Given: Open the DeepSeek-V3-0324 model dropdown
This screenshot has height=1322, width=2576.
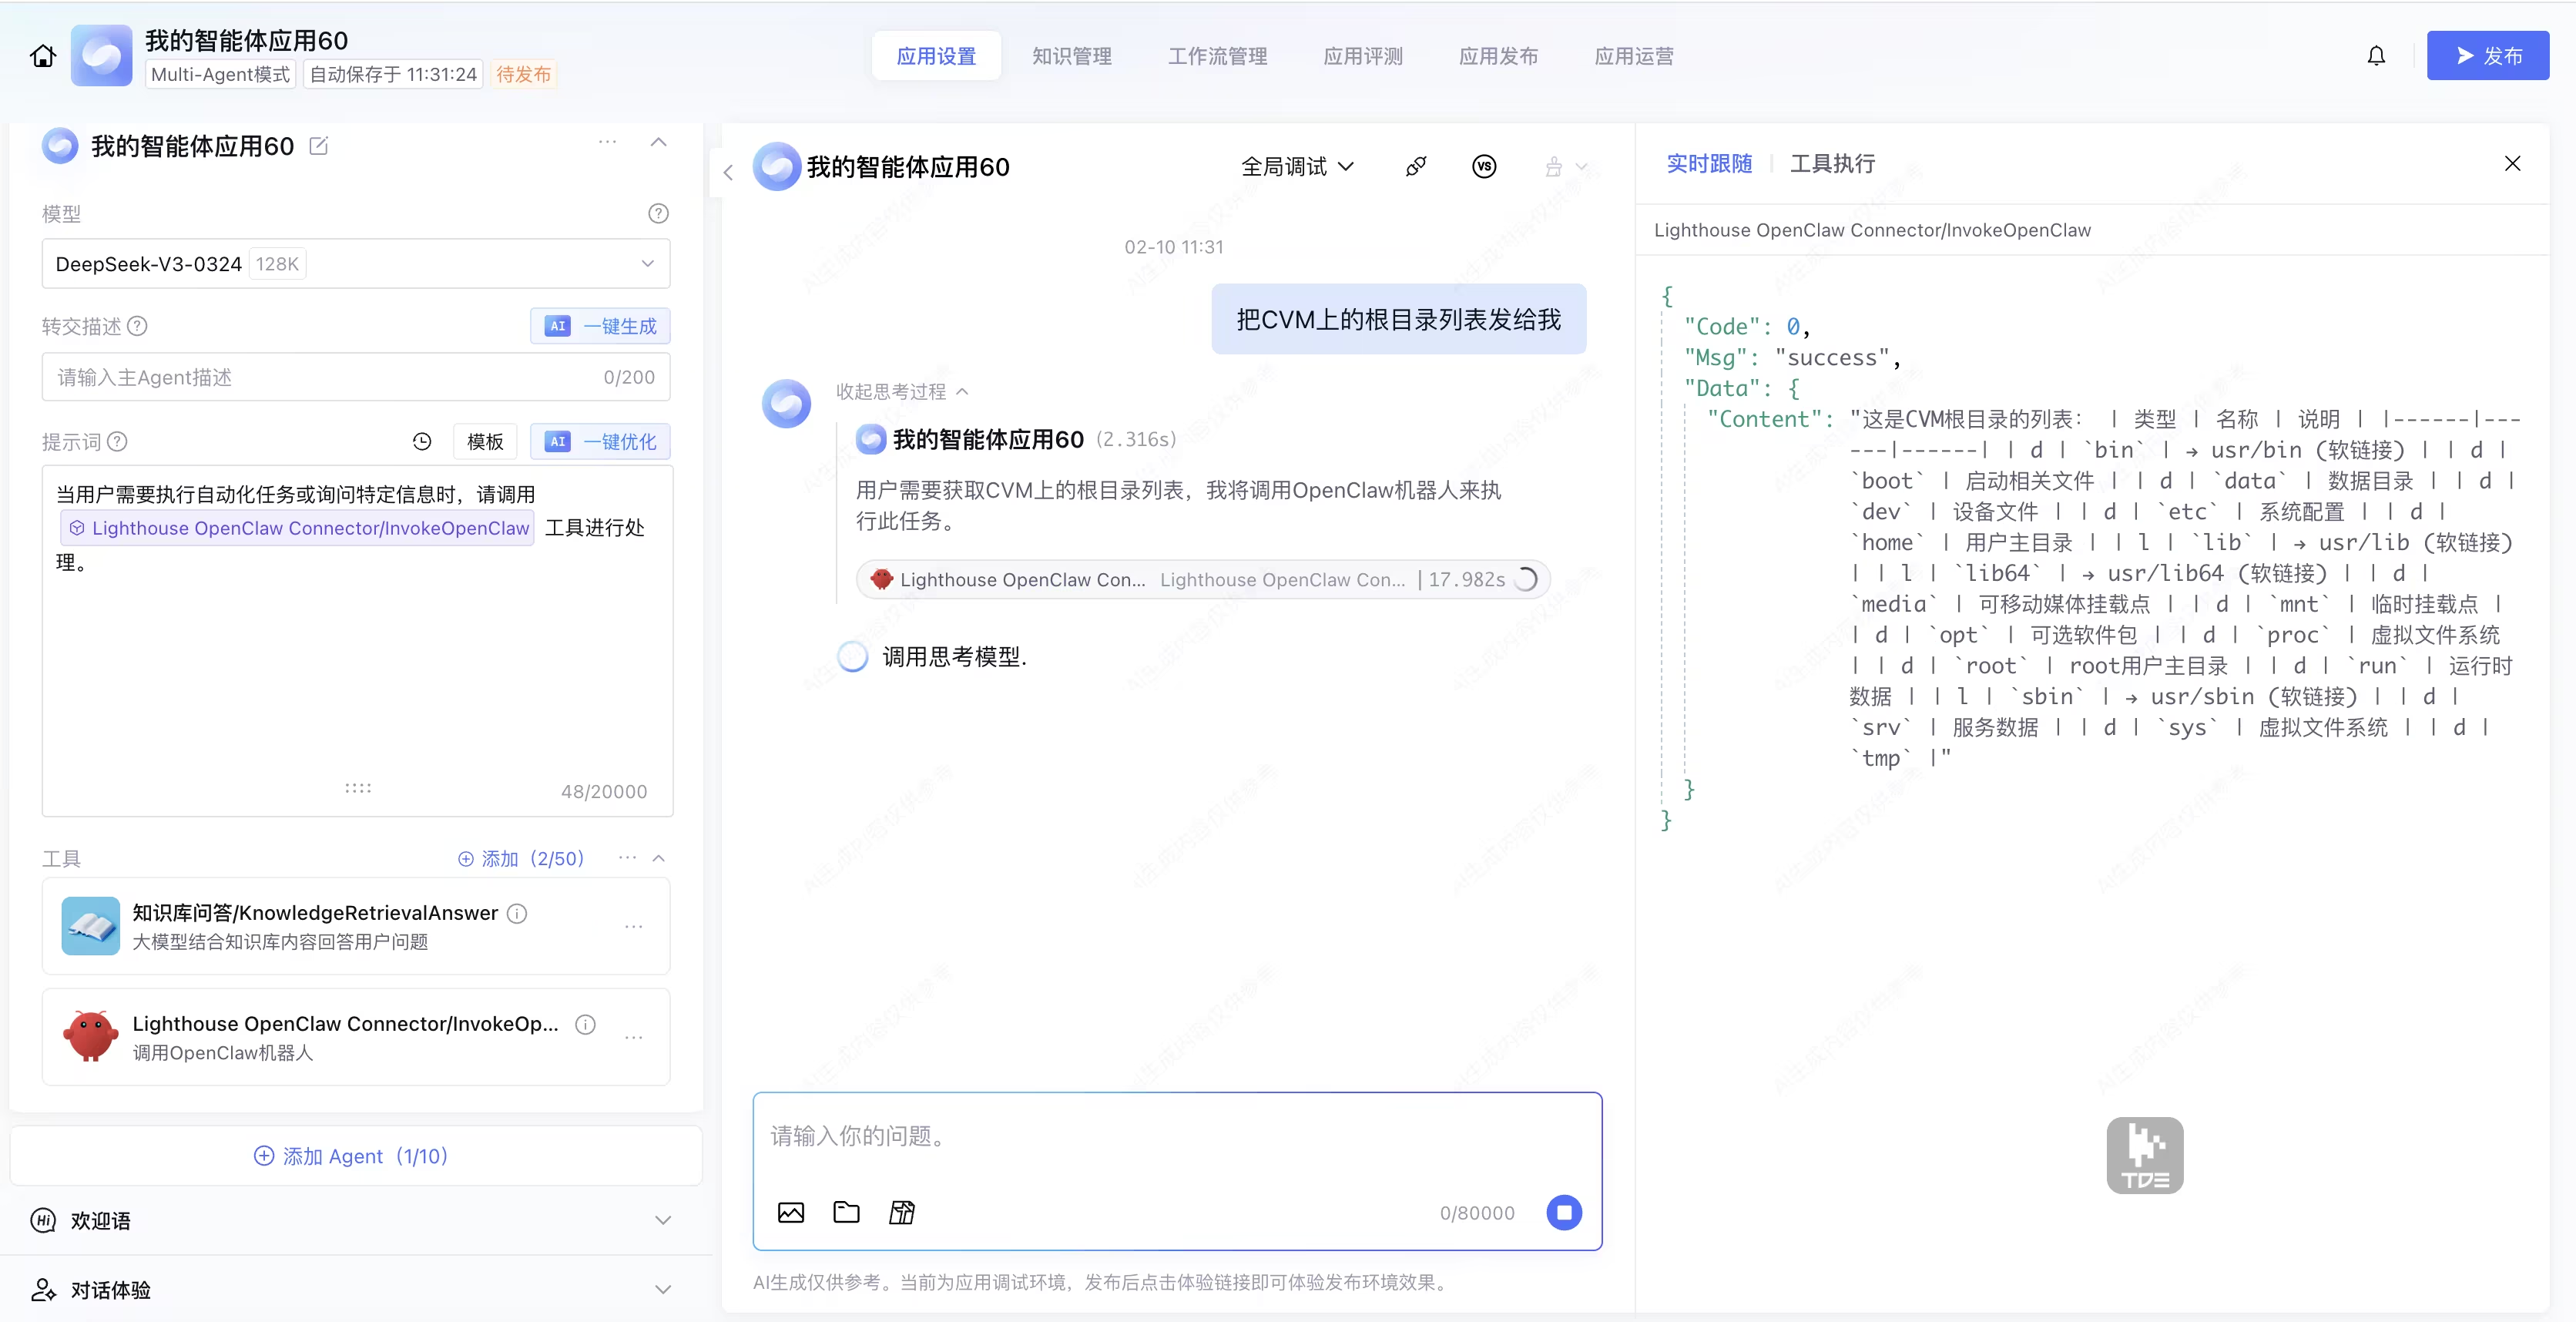Looking at the screenshot, I should click(x=355, y=264).
